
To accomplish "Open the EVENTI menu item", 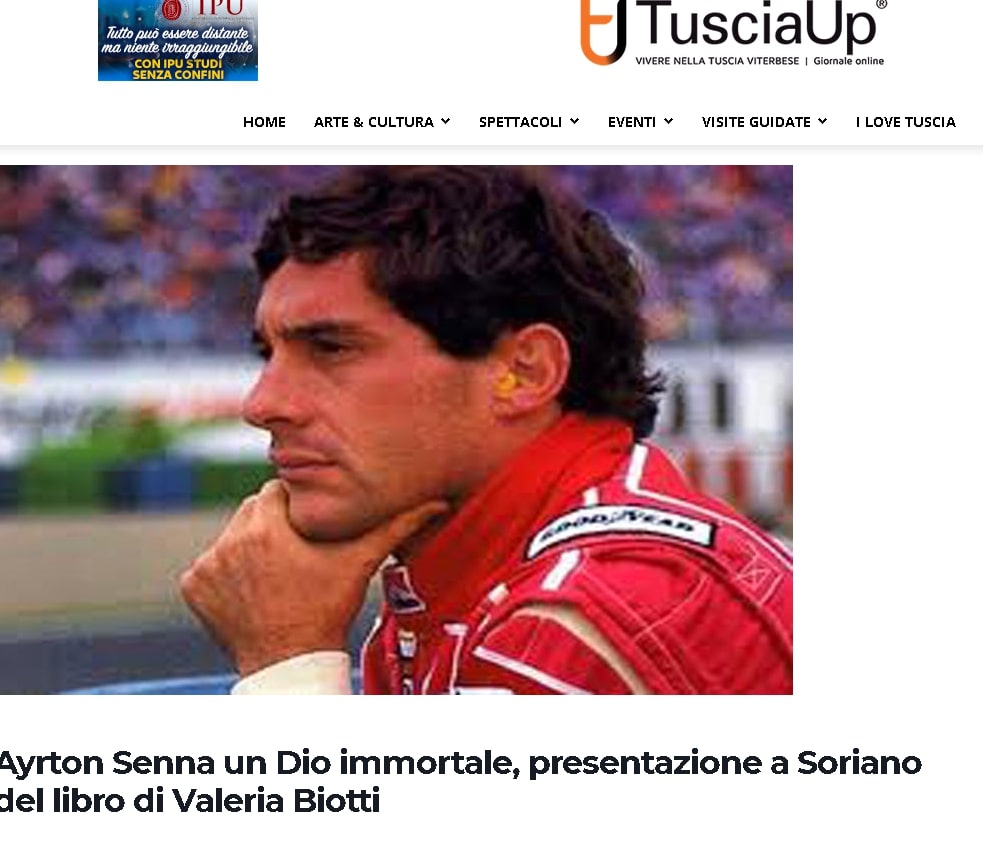I will point(631,122).
